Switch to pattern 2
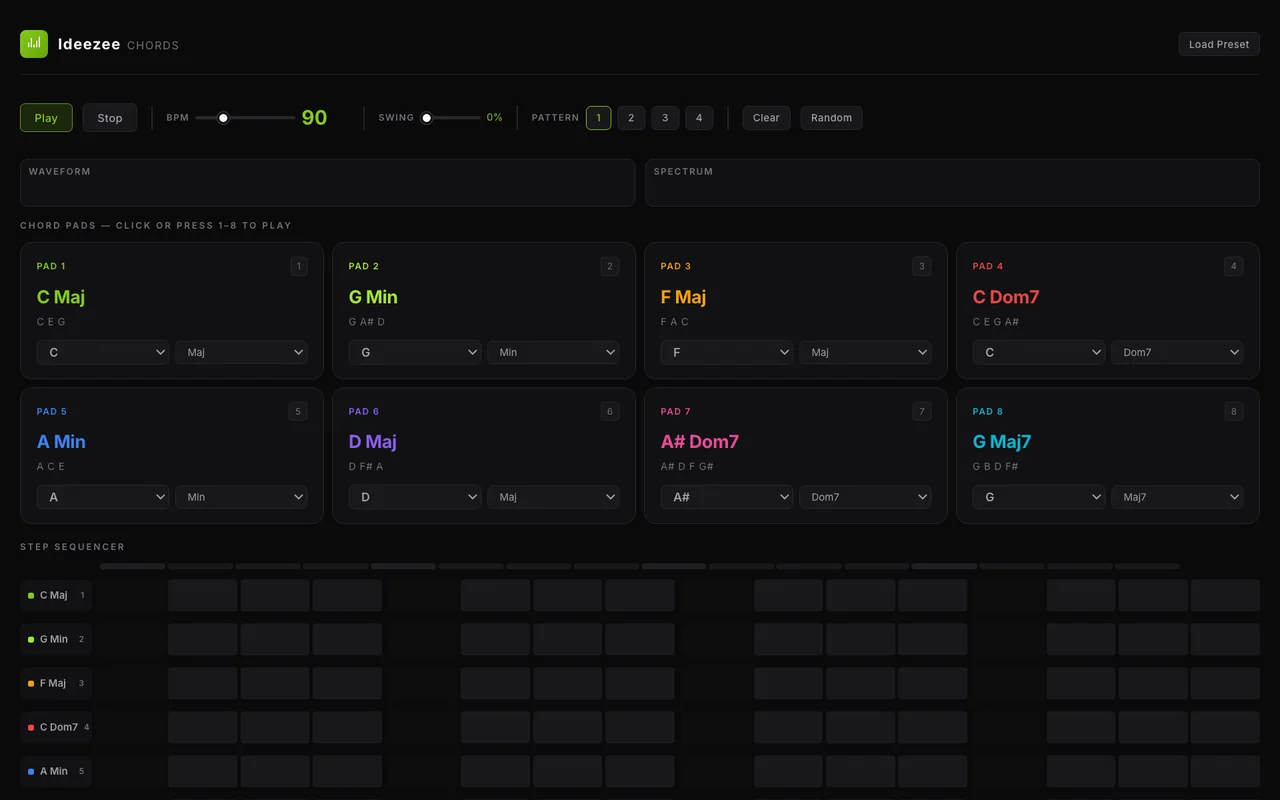Viewport: 1280px width, 800px height. pos(631,118)
